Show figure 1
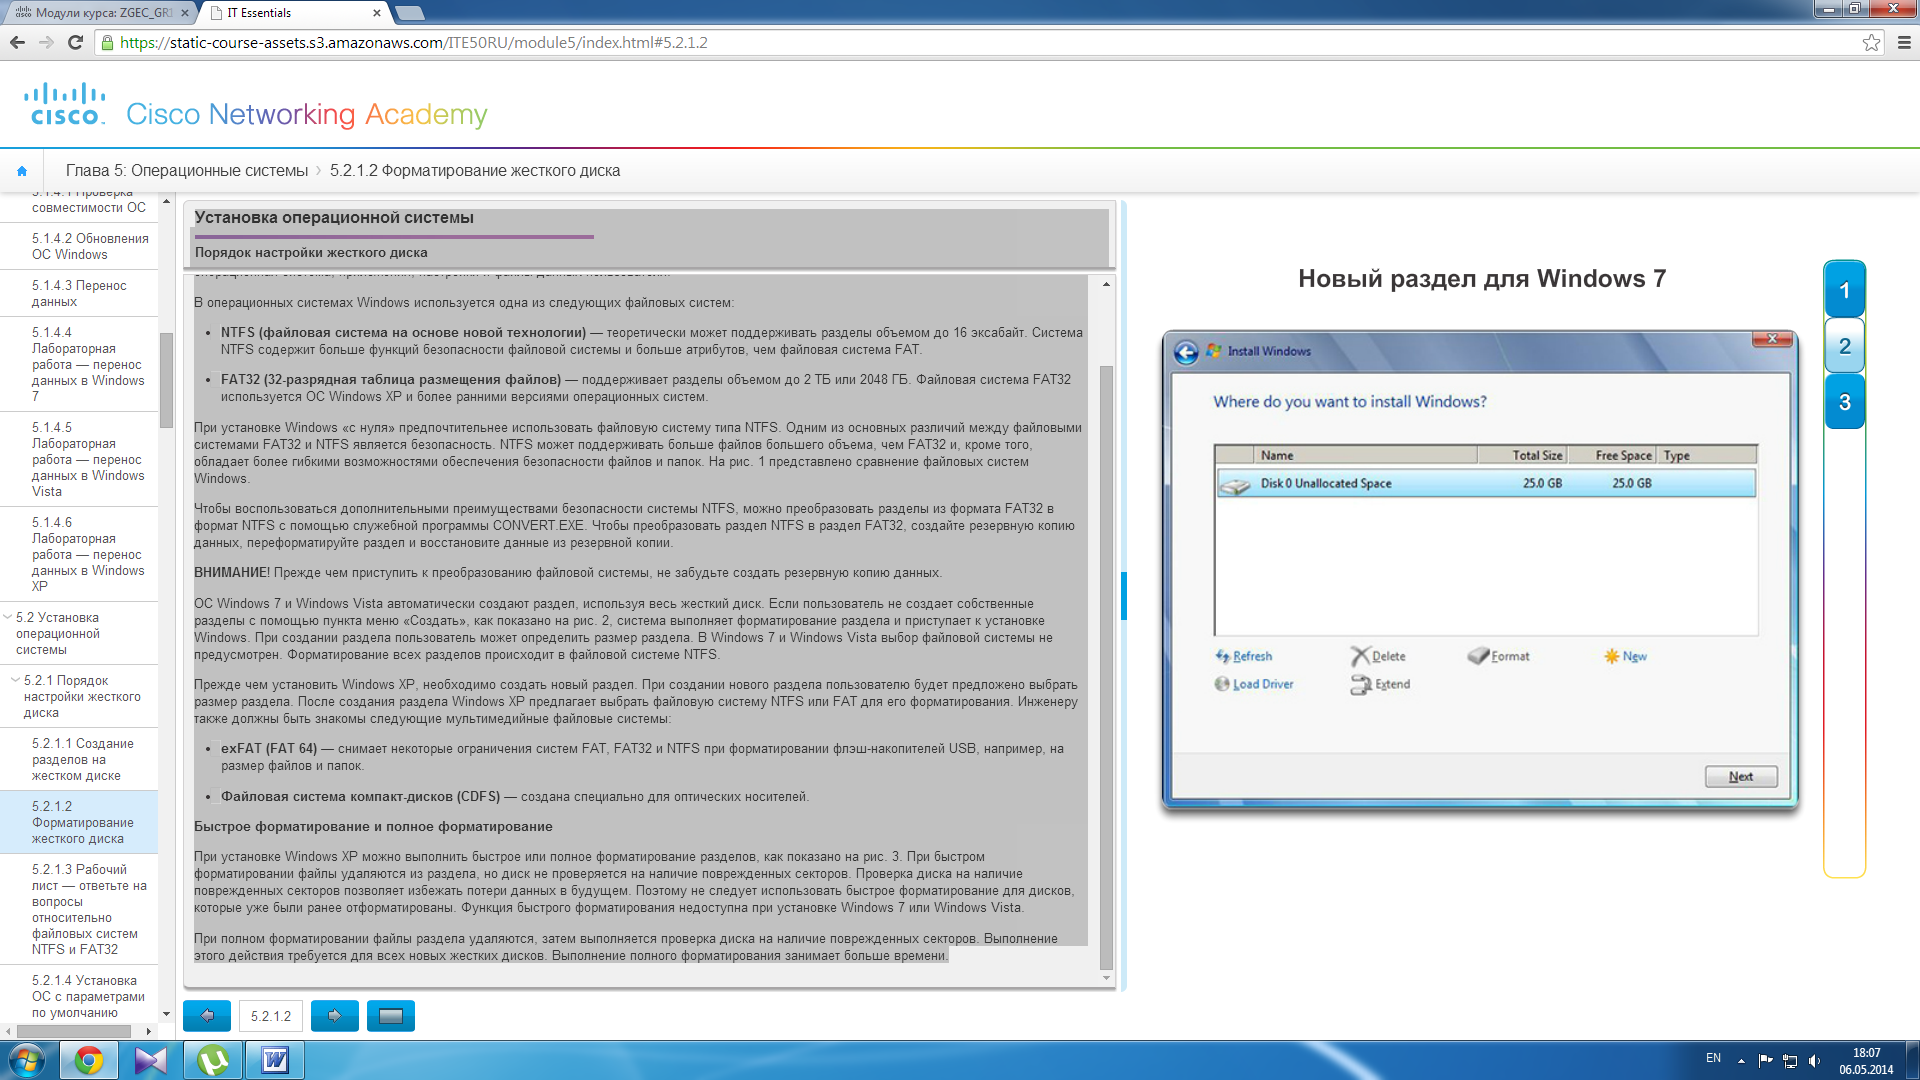The image size is (1920, 1080). 1845,291
